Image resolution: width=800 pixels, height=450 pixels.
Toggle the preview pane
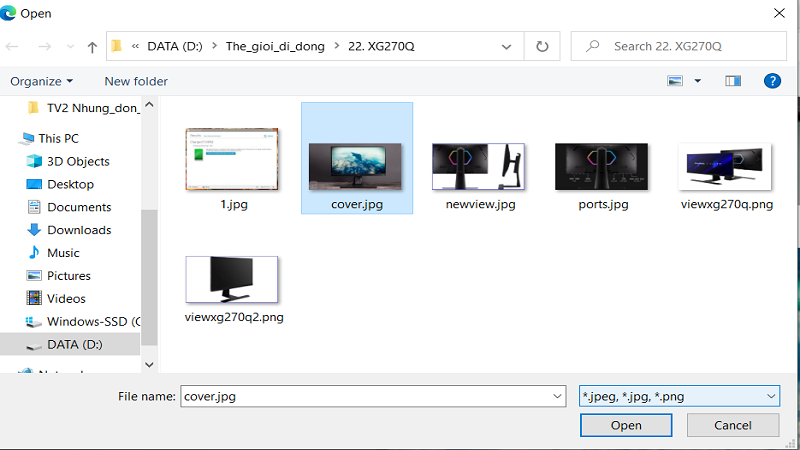click(733, 81)
